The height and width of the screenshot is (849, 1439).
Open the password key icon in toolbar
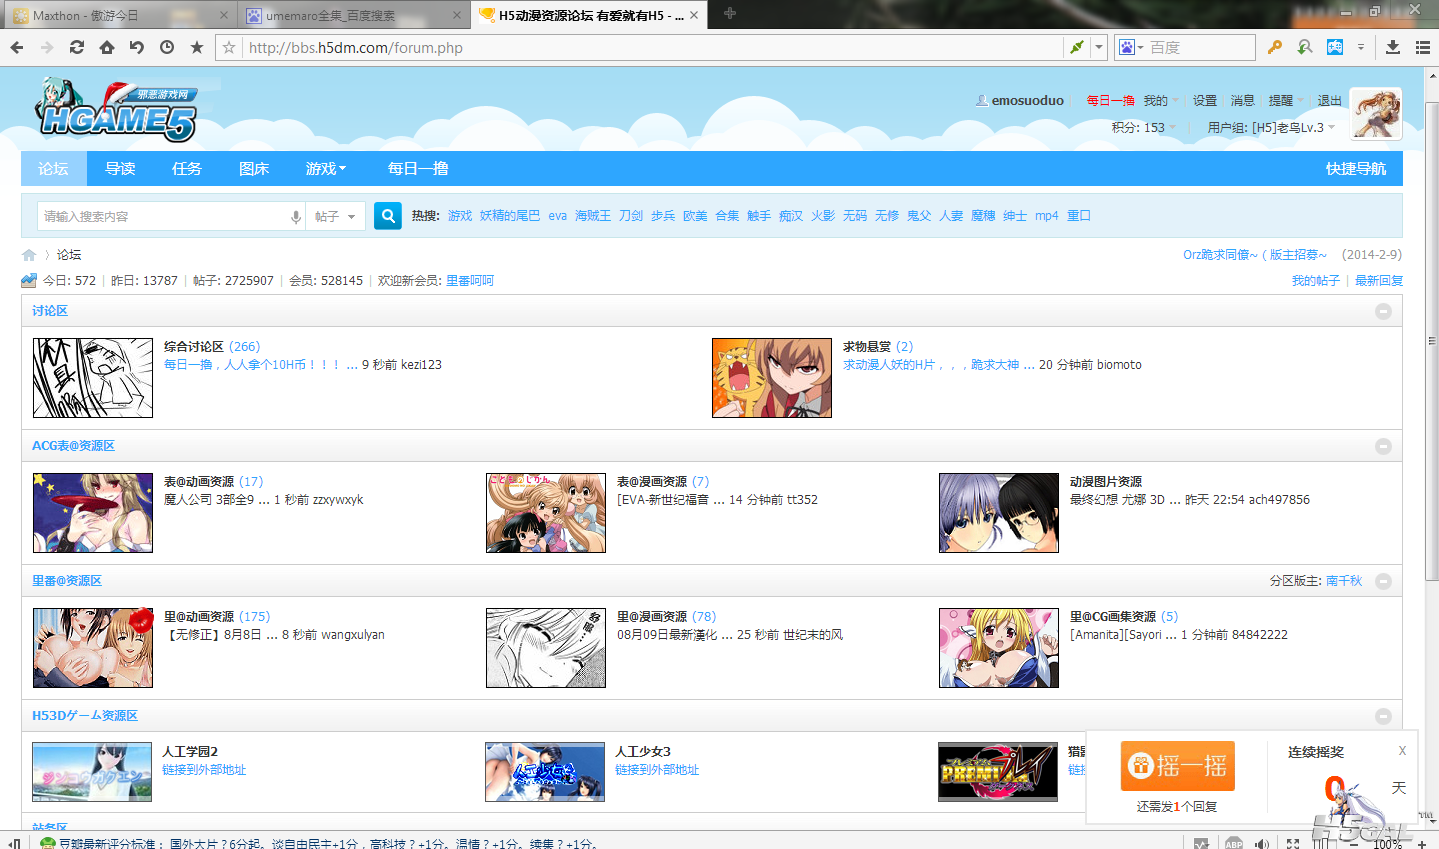pos(1274,47)
